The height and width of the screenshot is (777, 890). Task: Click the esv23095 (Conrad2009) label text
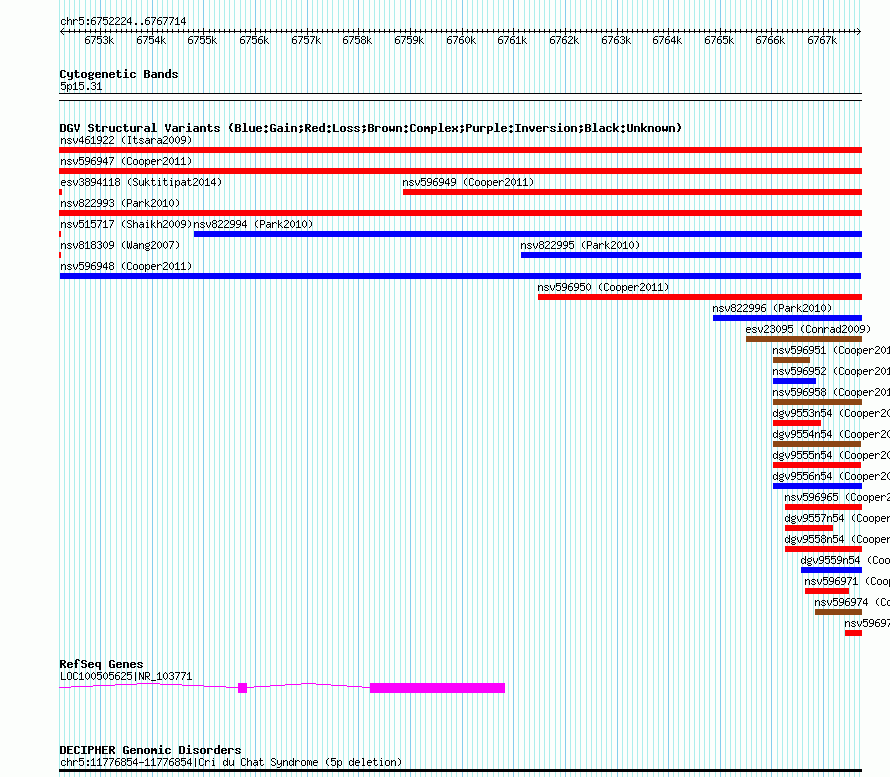click(x=808, y=329)
